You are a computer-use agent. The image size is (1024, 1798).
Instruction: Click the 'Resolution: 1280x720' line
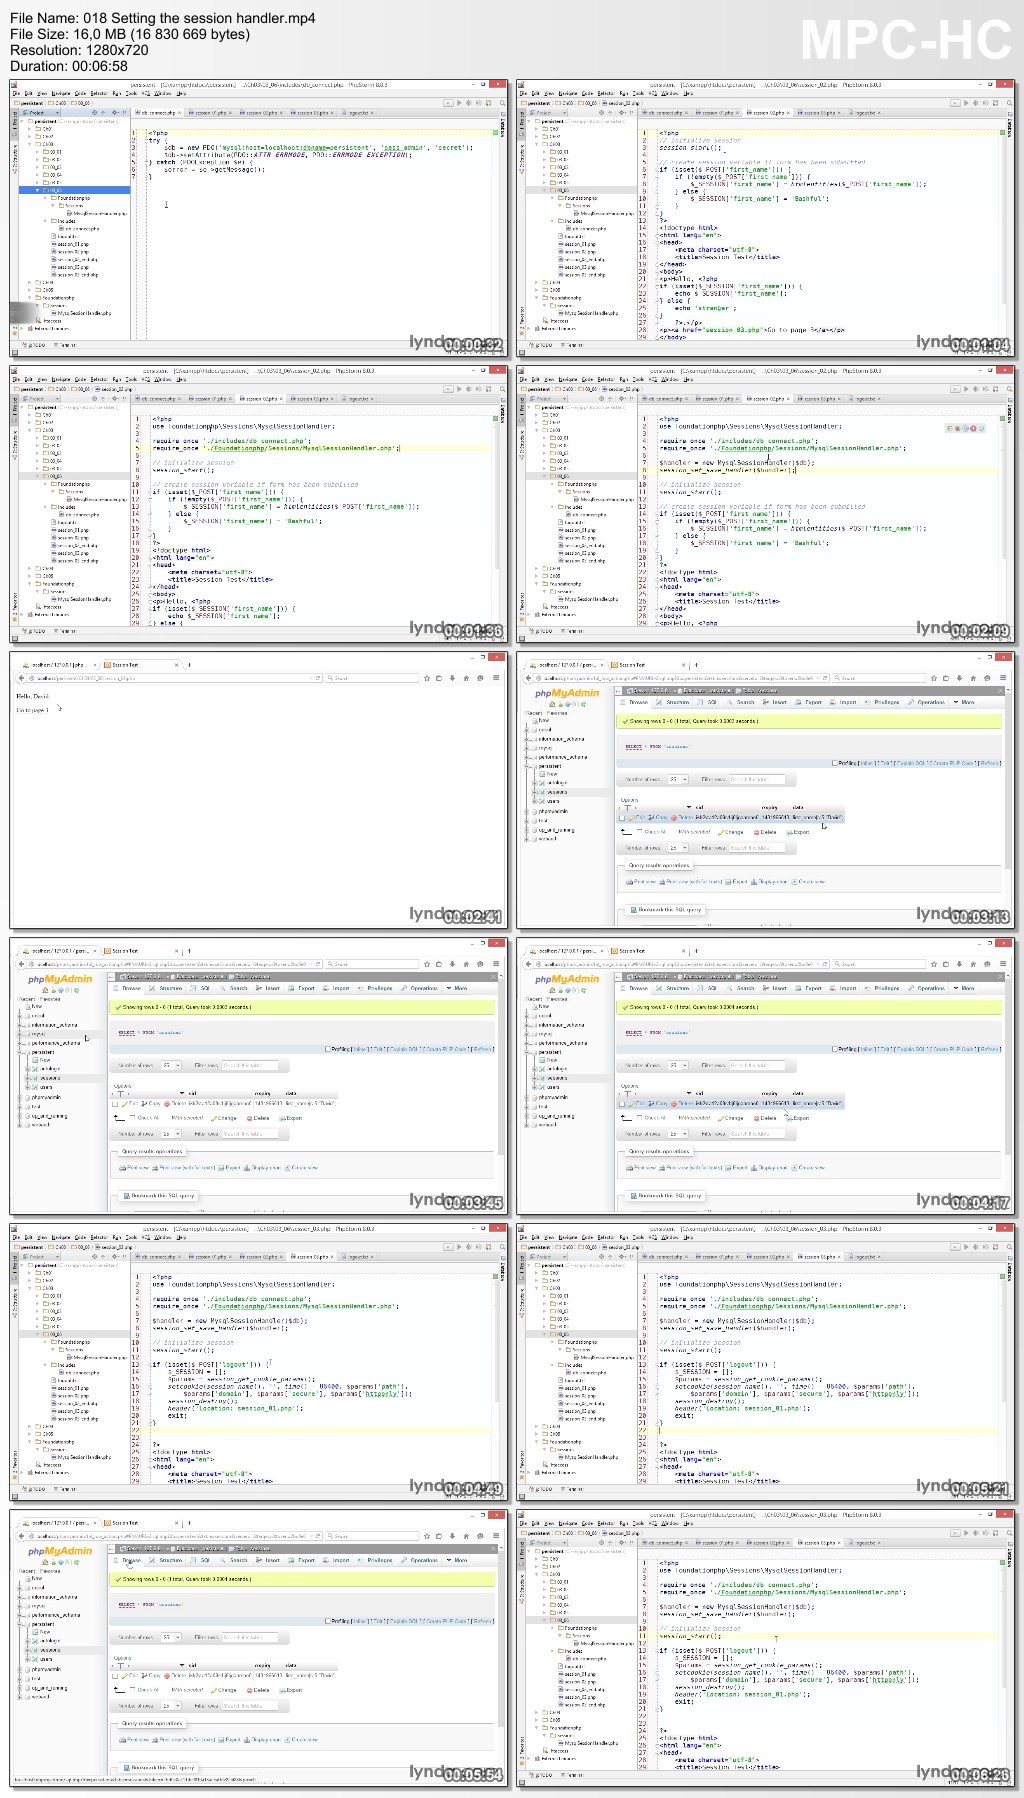79,50
